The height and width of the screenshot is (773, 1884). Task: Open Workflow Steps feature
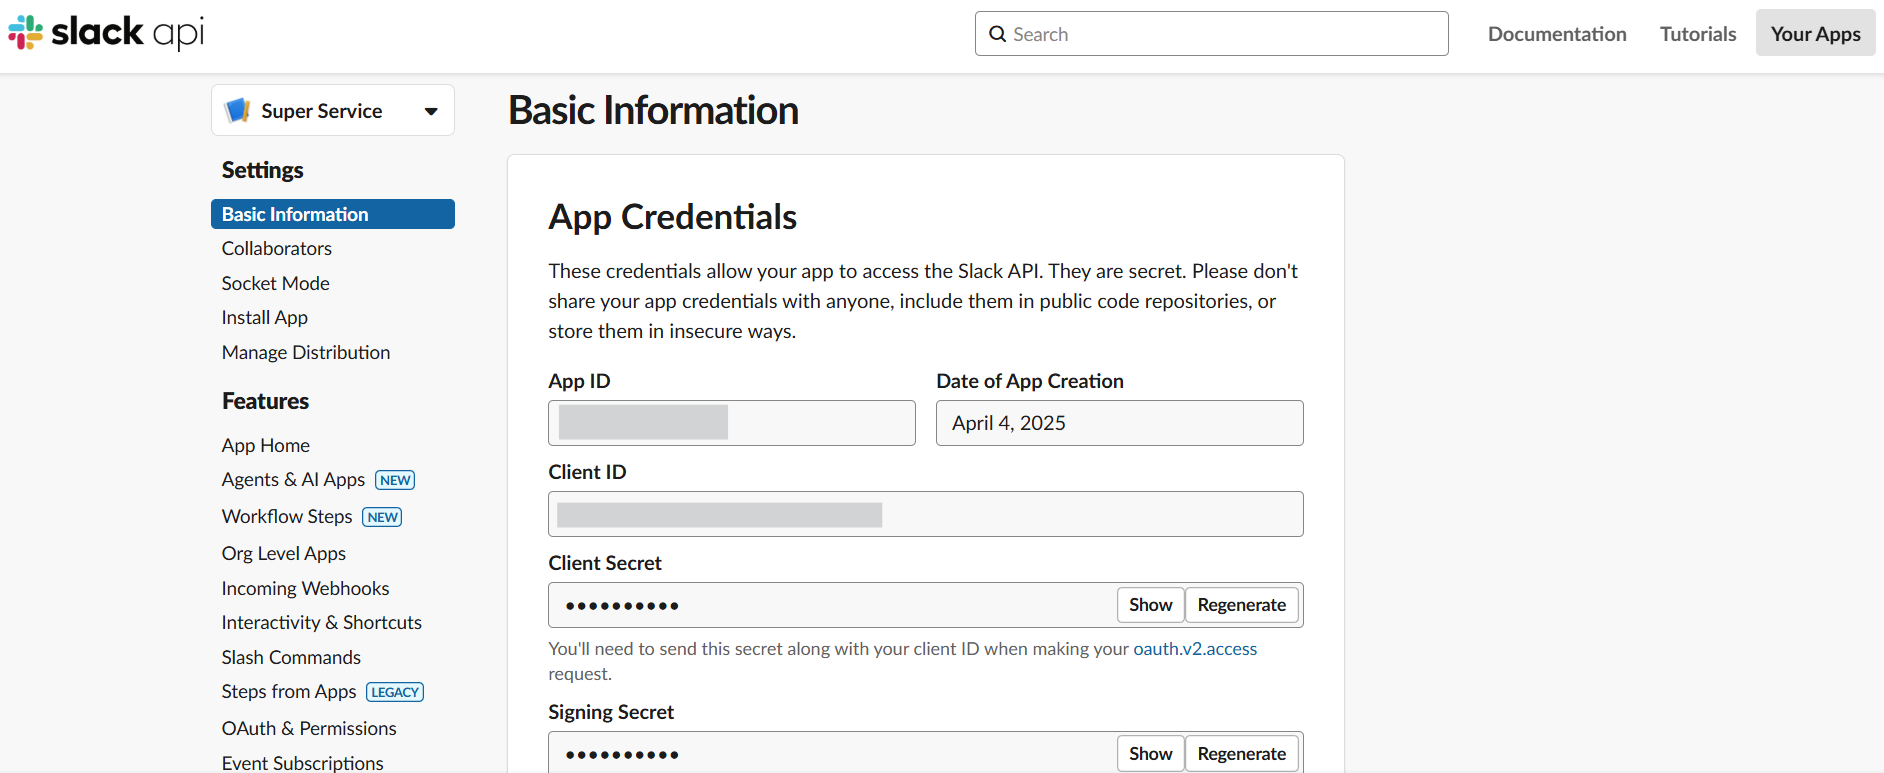point(287,516)
